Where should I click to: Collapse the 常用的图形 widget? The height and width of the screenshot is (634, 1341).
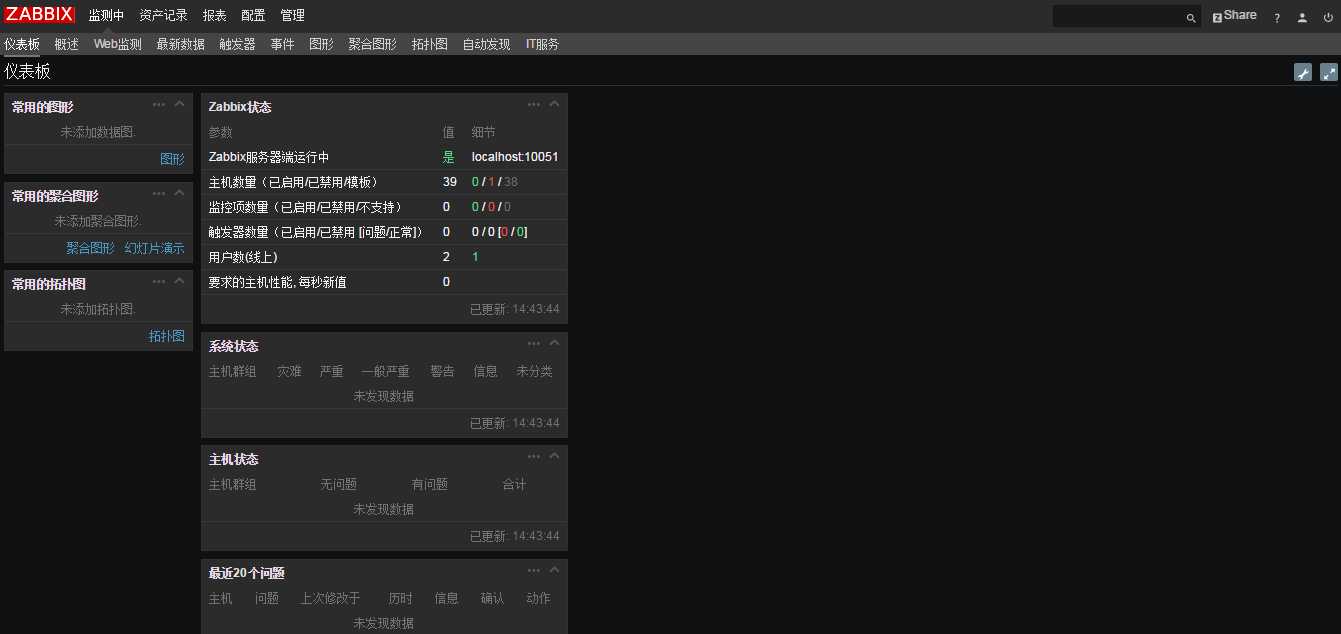[180, 104]
